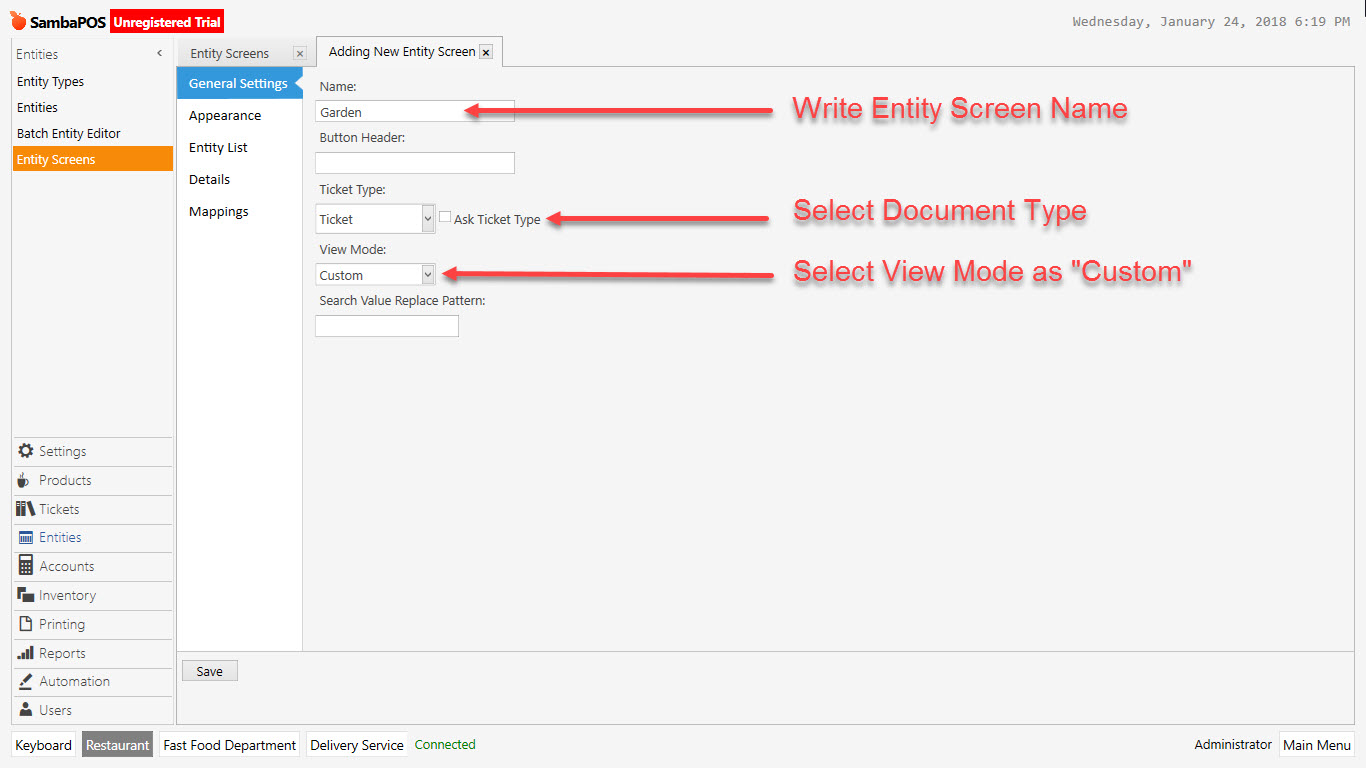
Task: Open the Tickets module icon
Action: click(x=24, y=509)
